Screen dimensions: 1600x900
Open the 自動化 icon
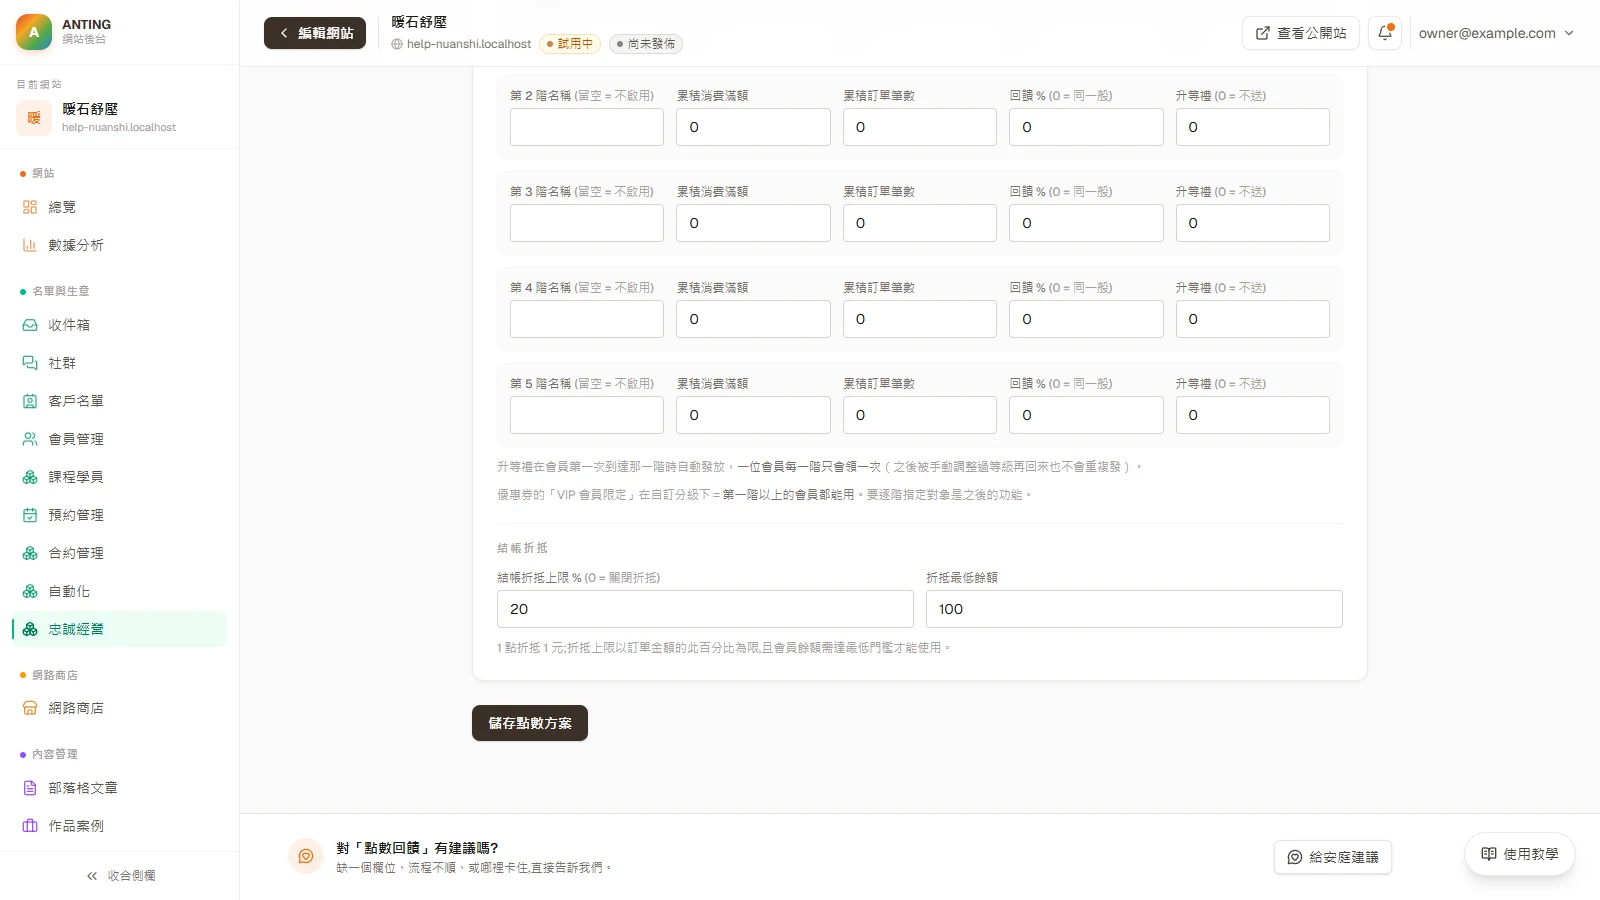[30, 591]
